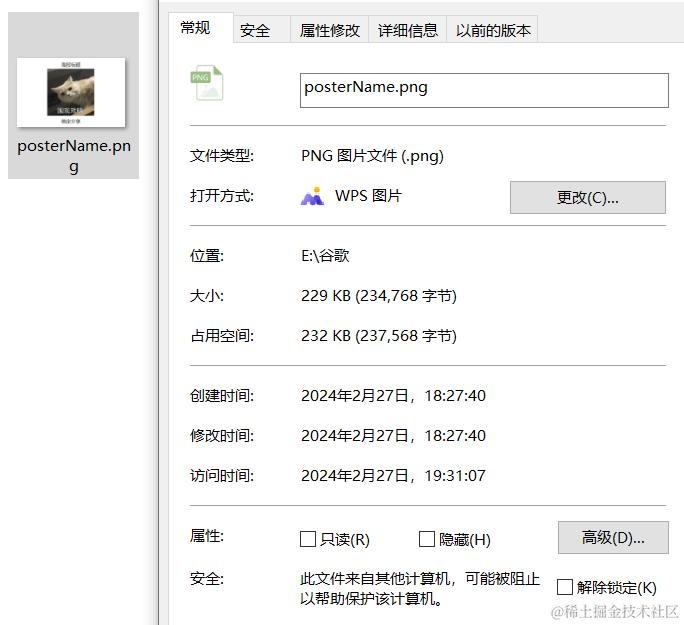Click the security warning text 此文件来自其他计算机
The height and width of the screenshot is (625, 684).
(420, 589)
